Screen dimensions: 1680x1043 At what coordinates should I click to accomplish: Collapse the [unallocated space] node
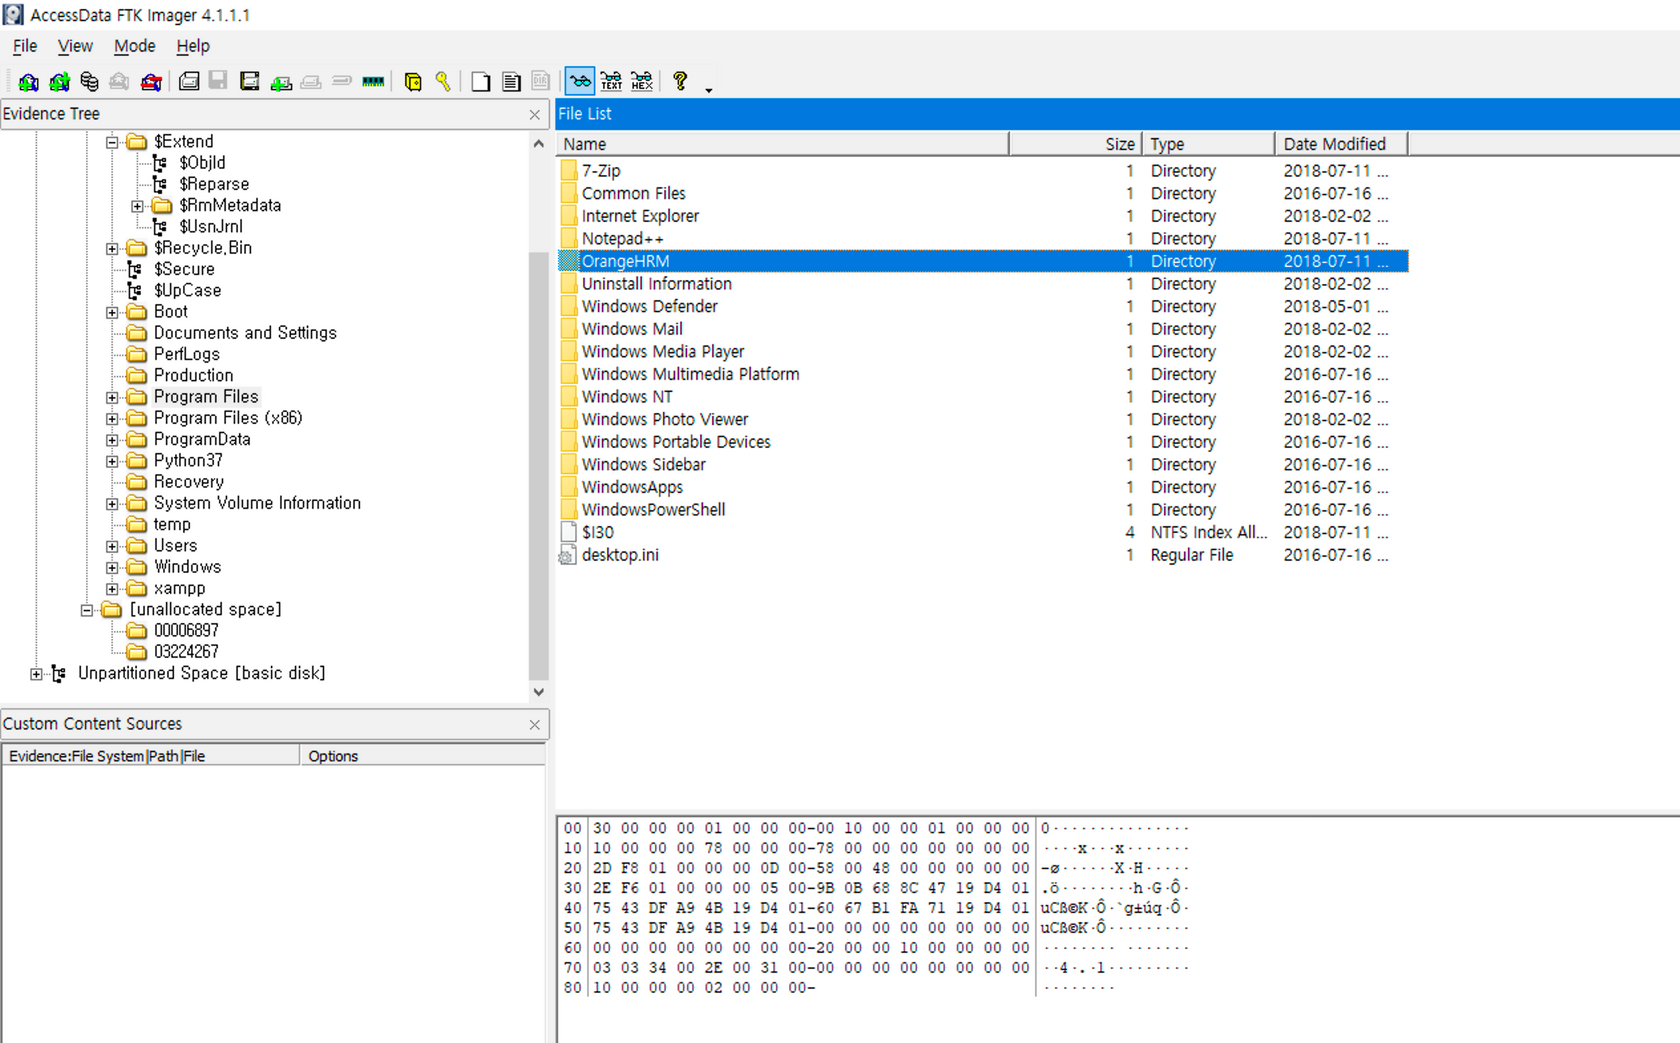87,610
